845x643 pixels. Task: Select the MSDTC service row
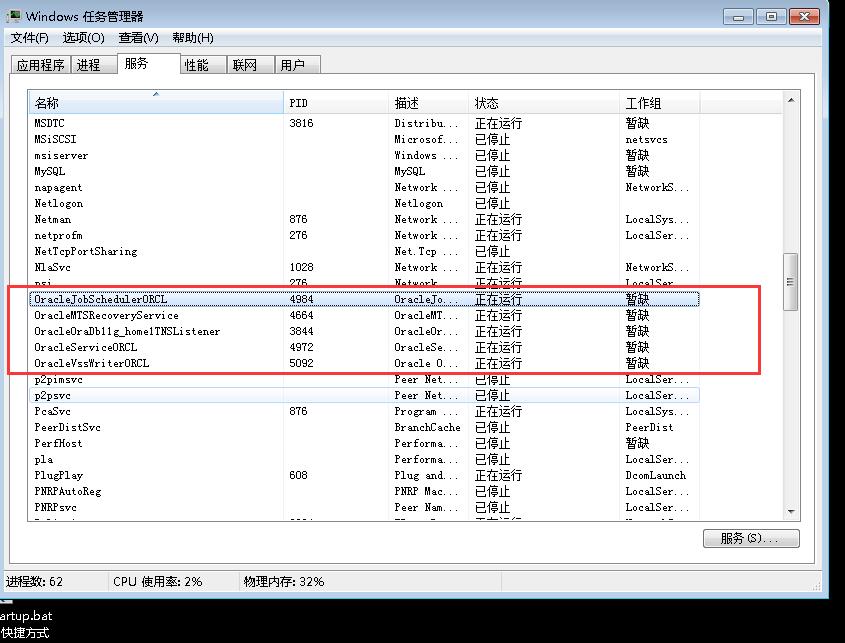(x=364, y=123)
